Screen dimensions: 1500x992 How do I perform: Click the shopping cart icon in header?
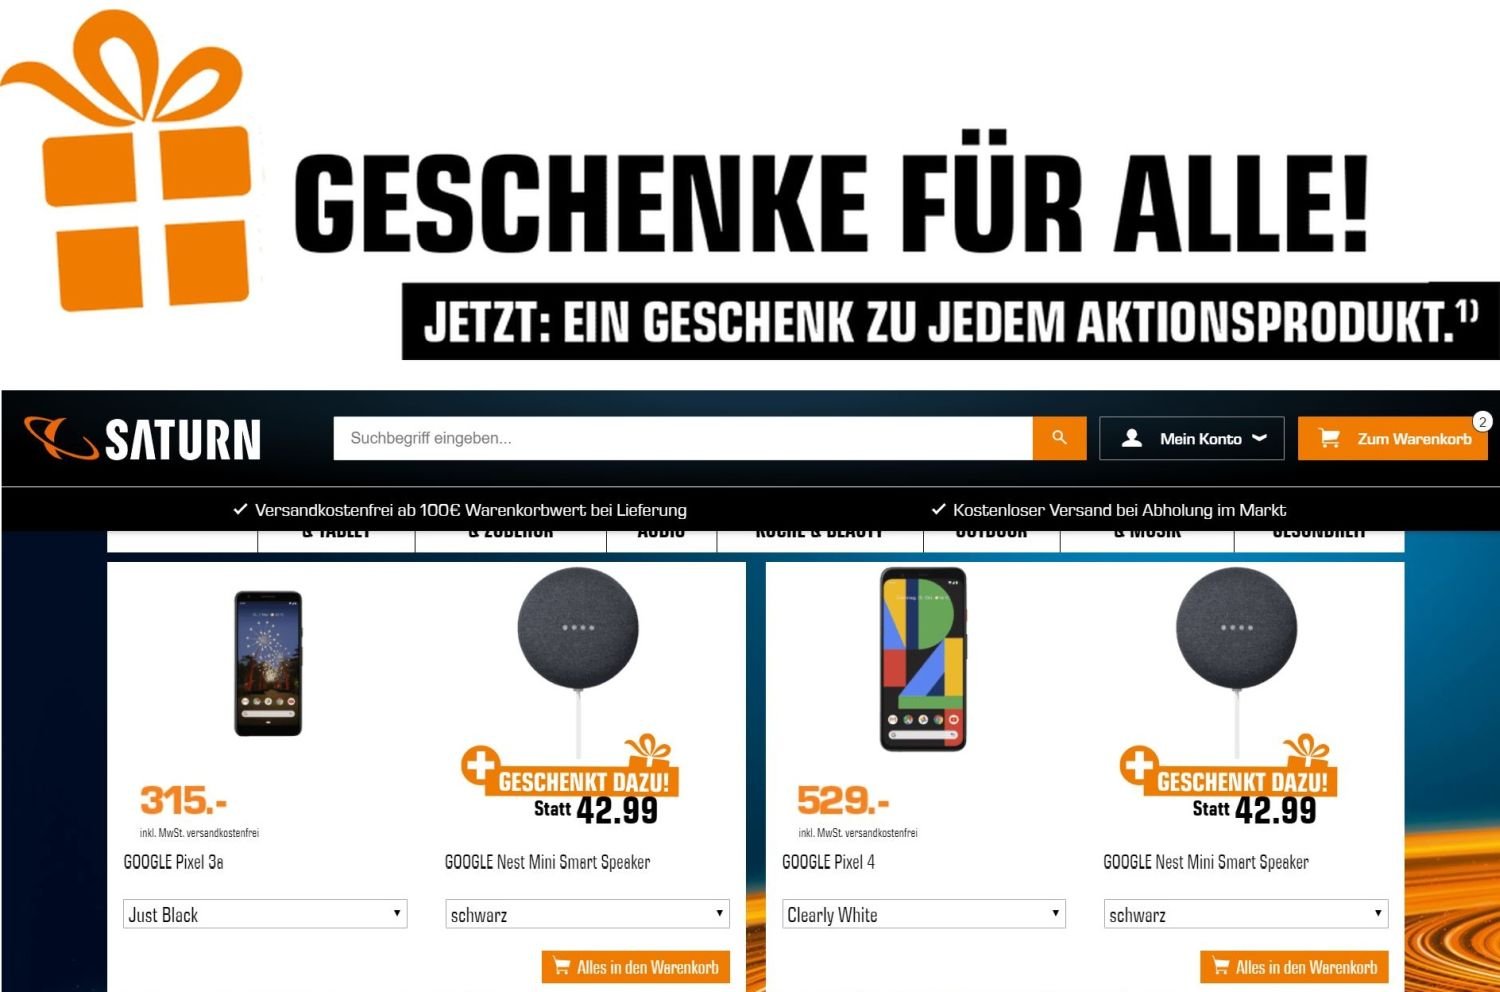(1329, 438)
